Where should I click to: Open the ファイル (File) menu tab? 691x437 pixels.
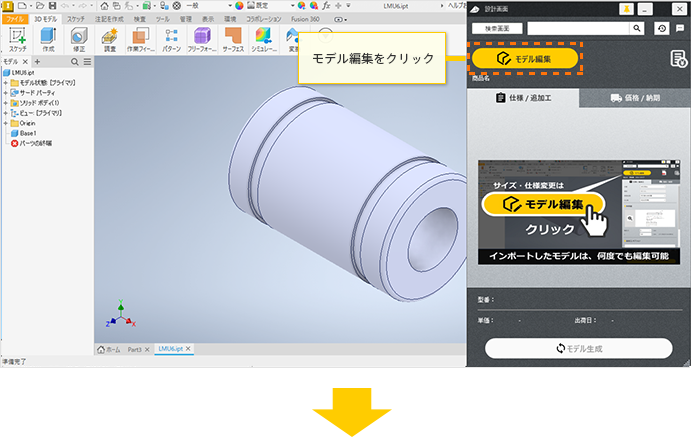click(x=15, y=19)
